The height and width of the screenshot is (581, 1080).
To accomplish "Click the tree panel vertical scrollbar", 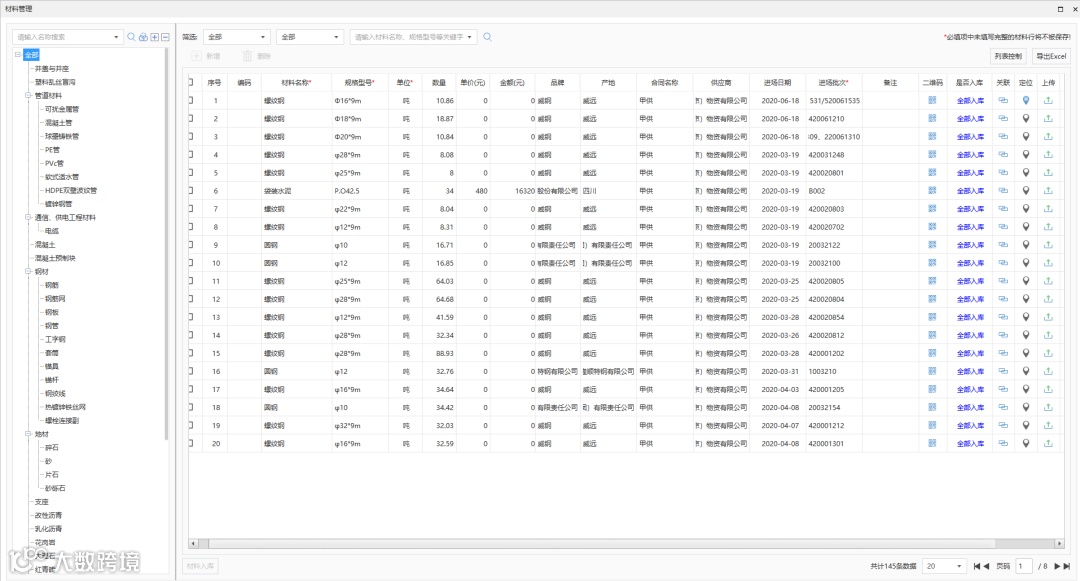I will [x=166, y=244].
